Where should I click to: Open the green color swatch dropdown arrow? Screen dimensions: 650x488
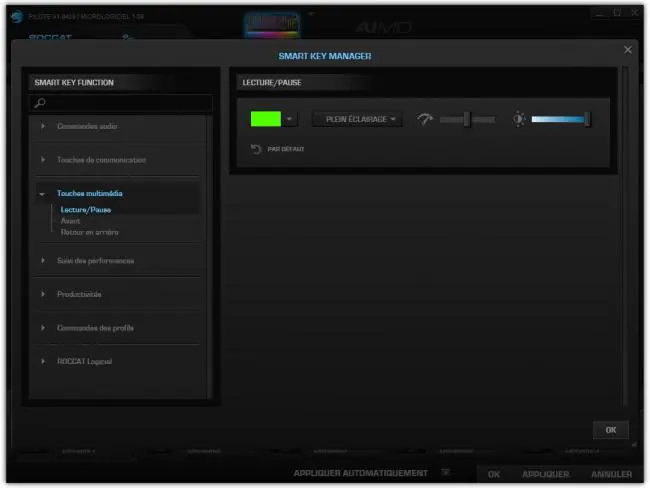(x=289, y=119)
